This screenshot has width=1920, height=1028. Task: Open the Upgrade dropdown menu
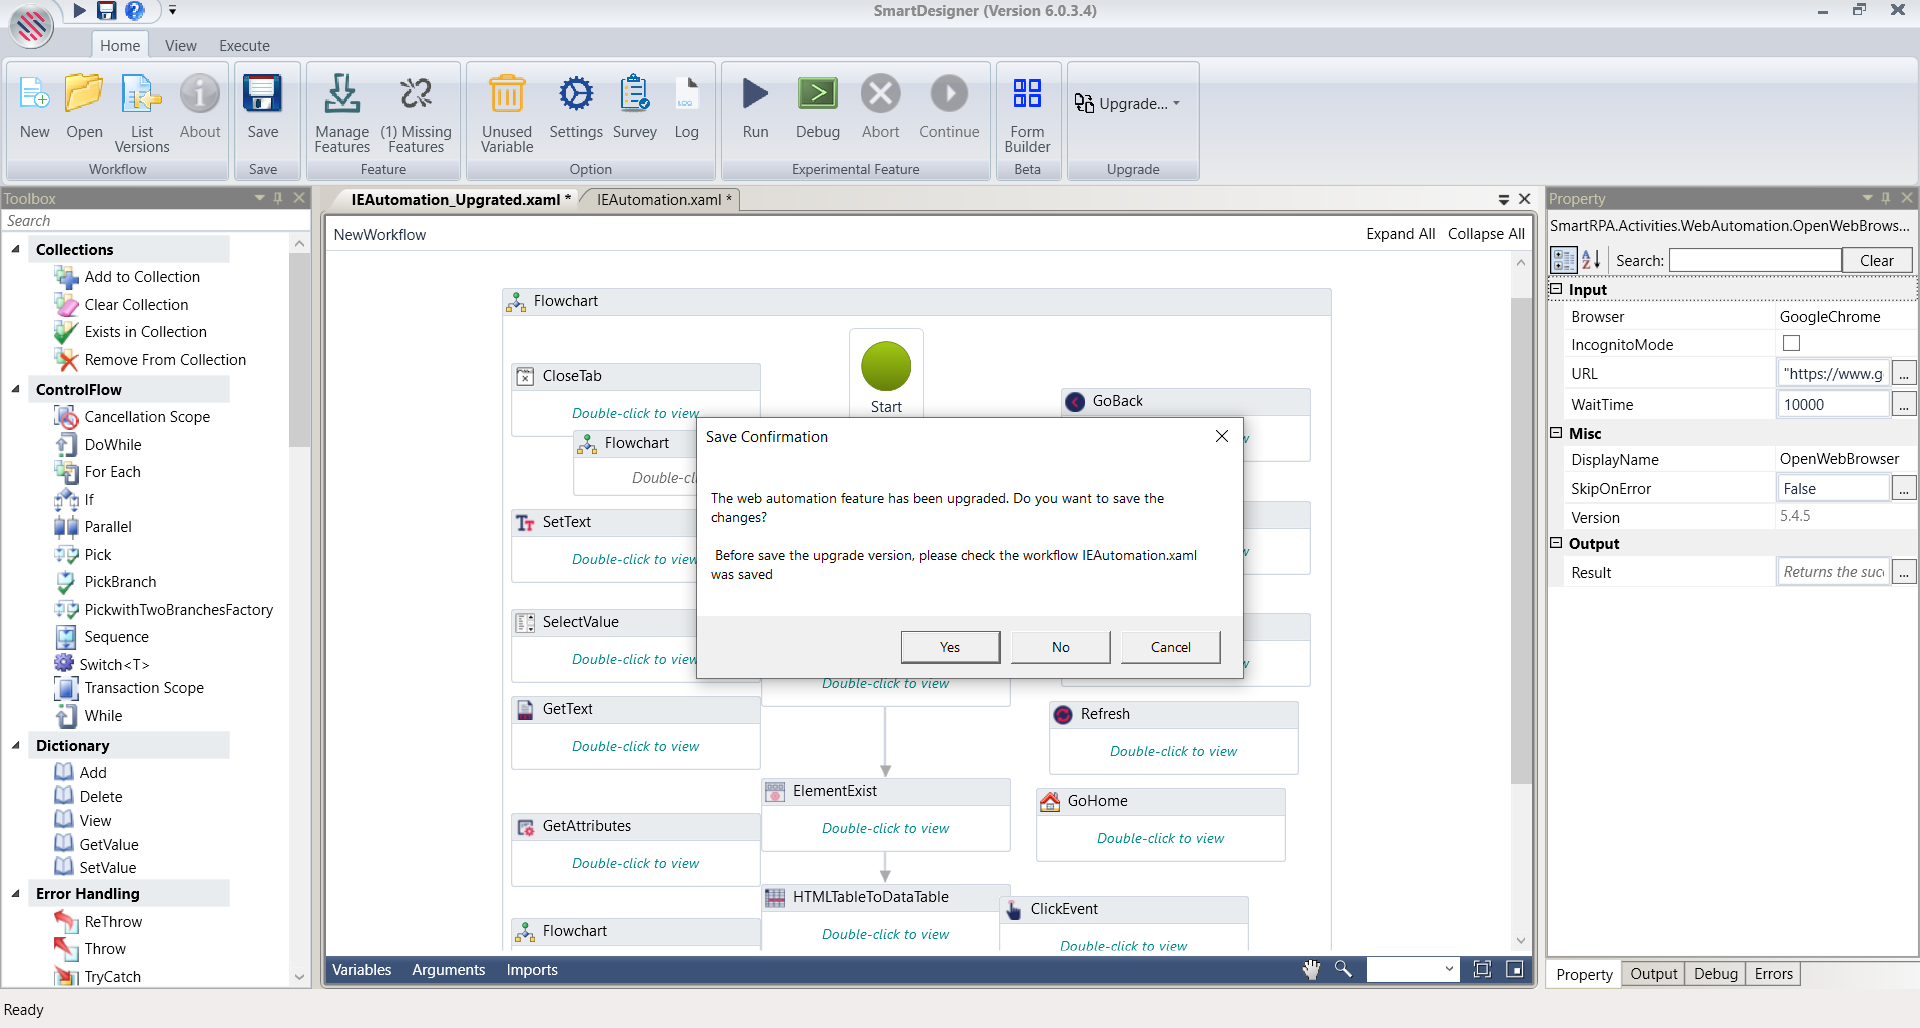coord(1129,103)
